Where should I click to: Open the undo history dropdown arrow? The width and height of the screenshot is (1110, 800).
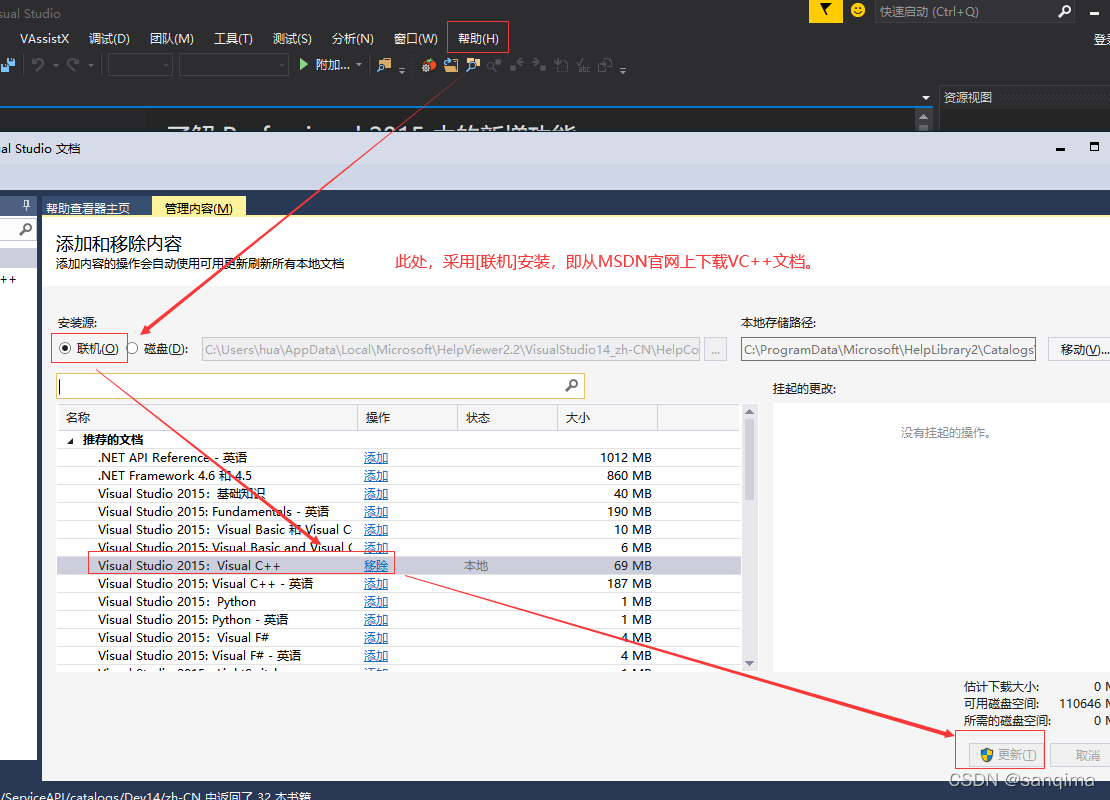56,65
